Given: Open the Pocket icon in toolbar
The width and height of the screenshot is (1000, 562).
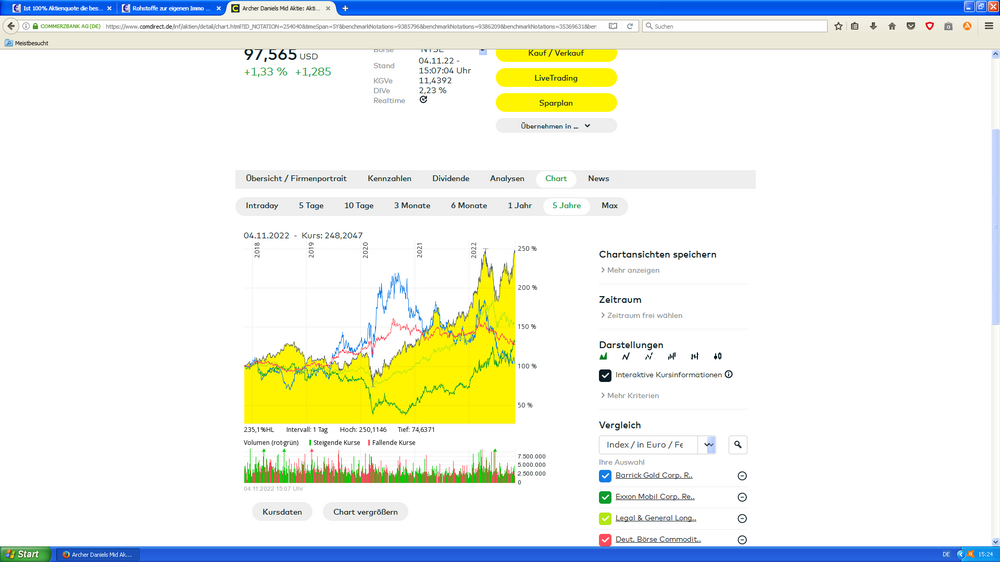Looking at the screenshot, I should 911,26.
